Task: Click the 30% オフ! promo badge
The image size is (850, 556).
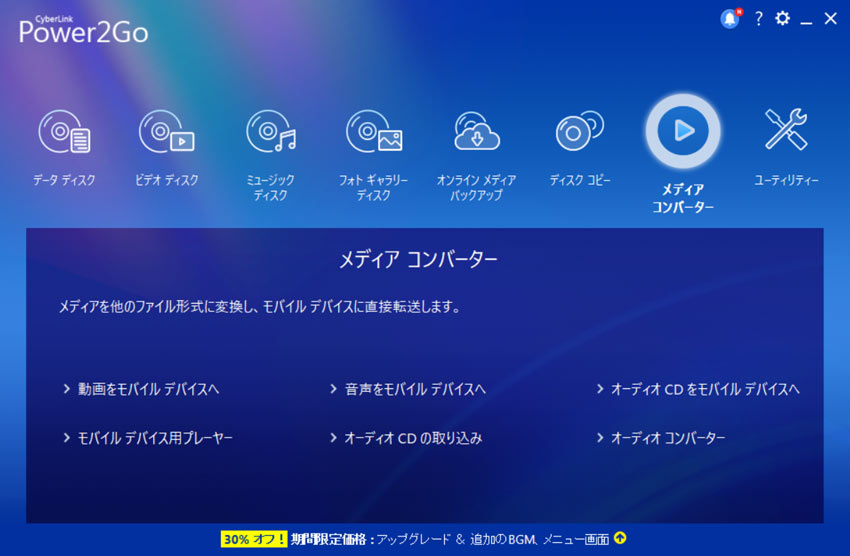Action: point(254,539)
